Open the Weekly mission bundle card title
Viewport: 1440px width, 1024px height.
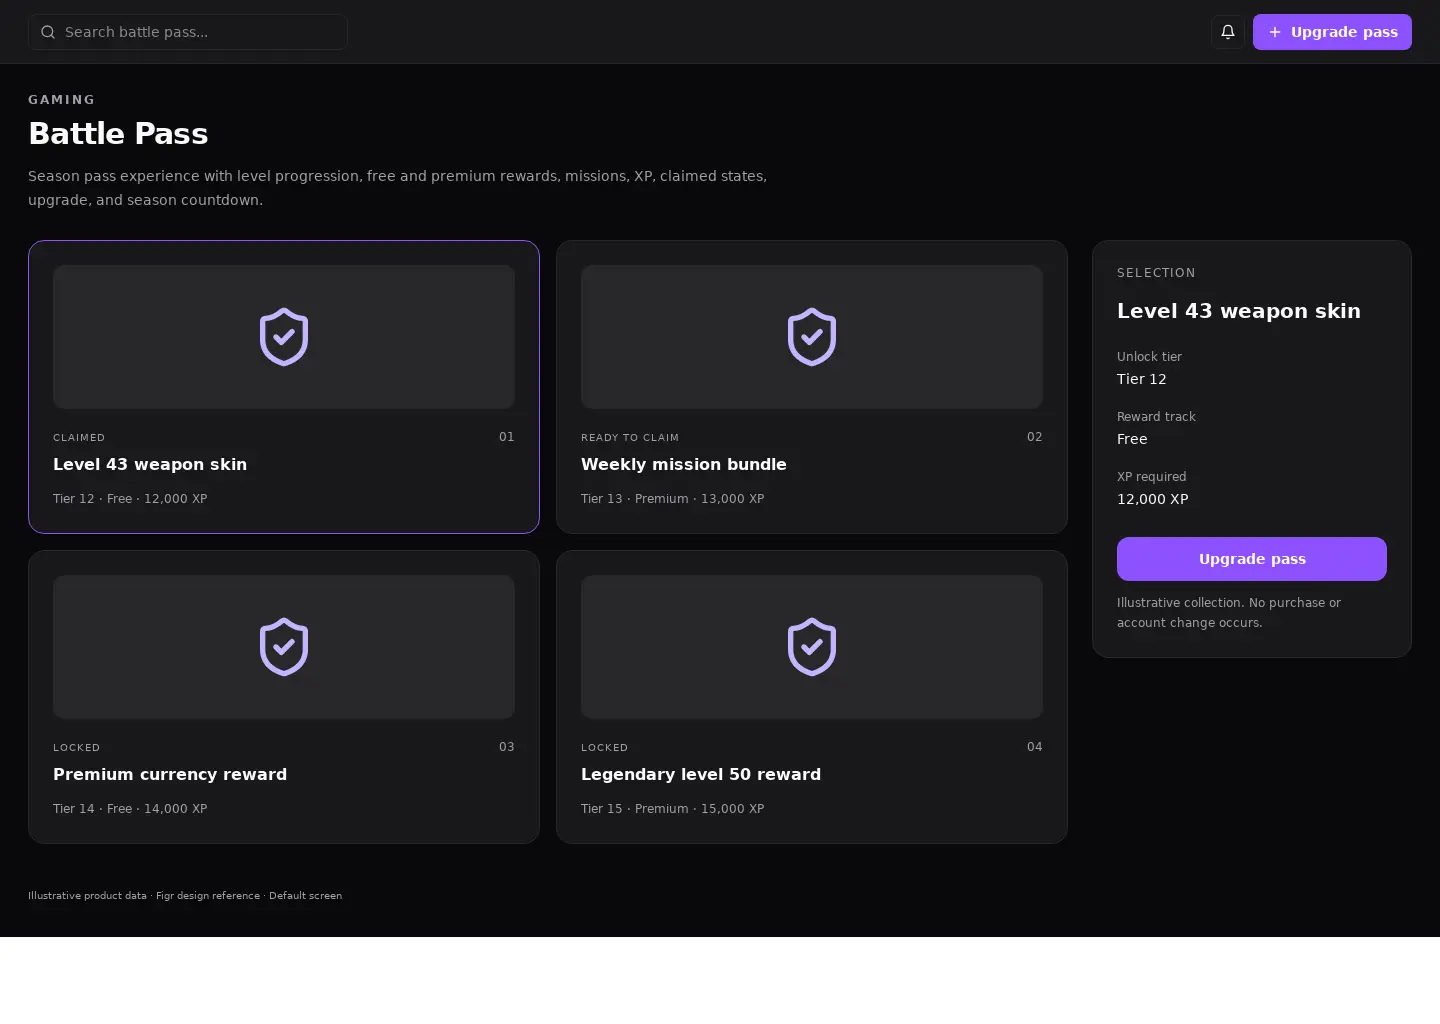(684, 464)
